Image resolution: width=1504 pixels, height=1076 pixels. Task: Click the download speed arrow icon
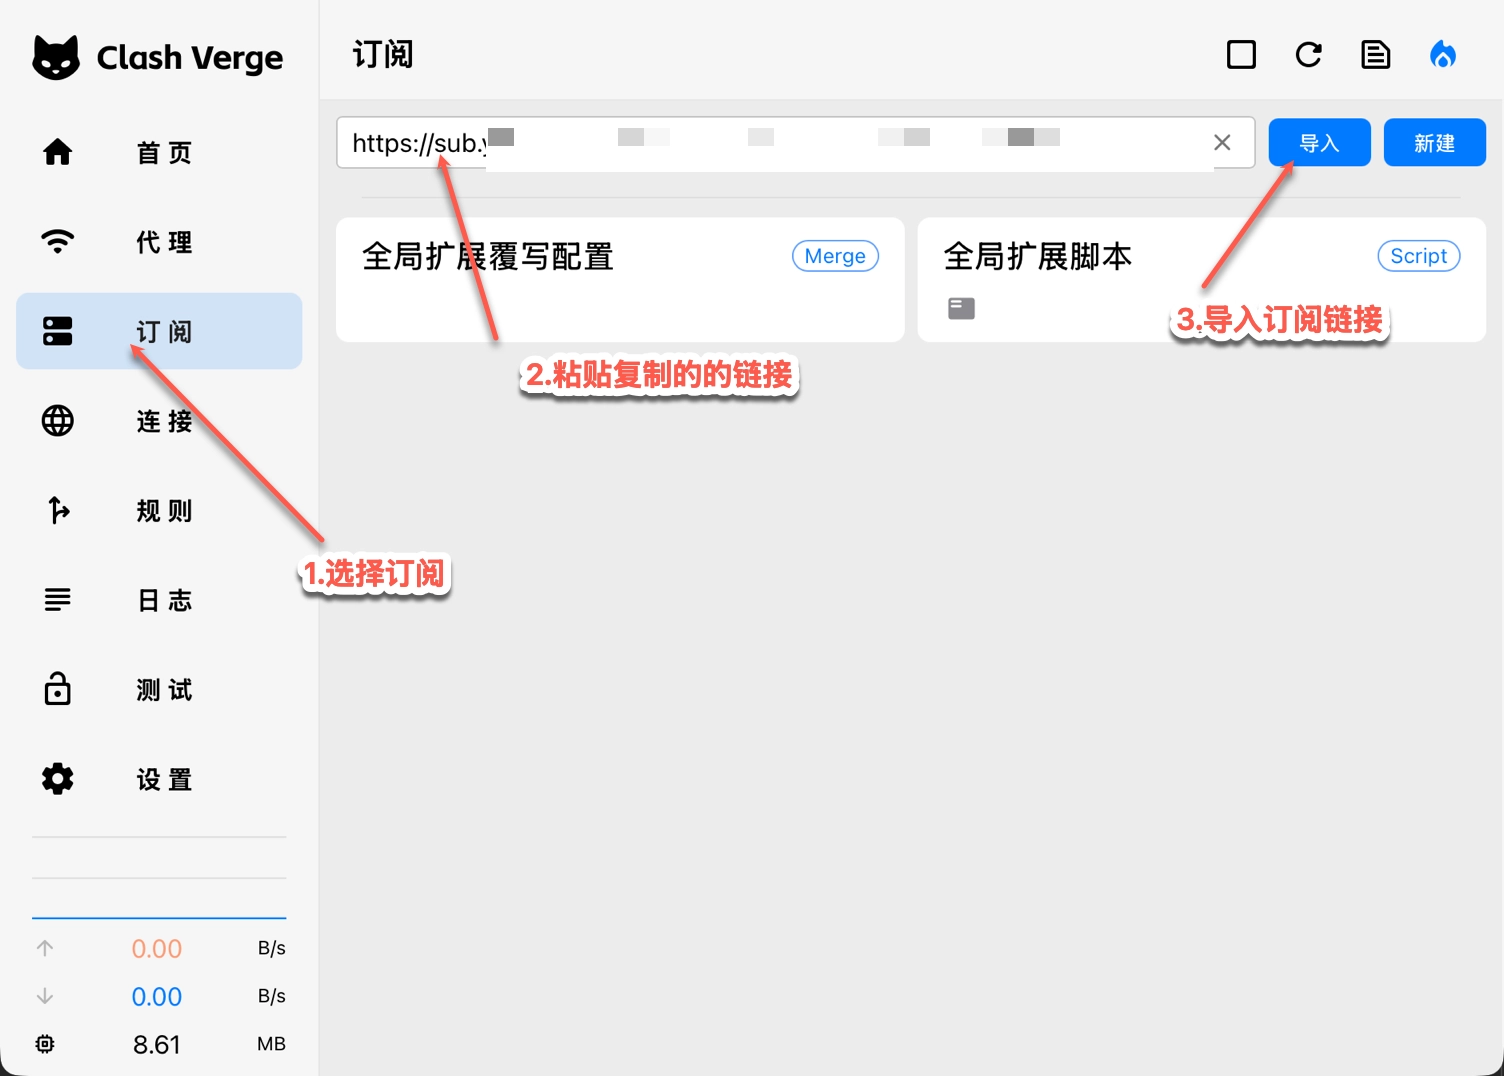[x=45, y=996]
